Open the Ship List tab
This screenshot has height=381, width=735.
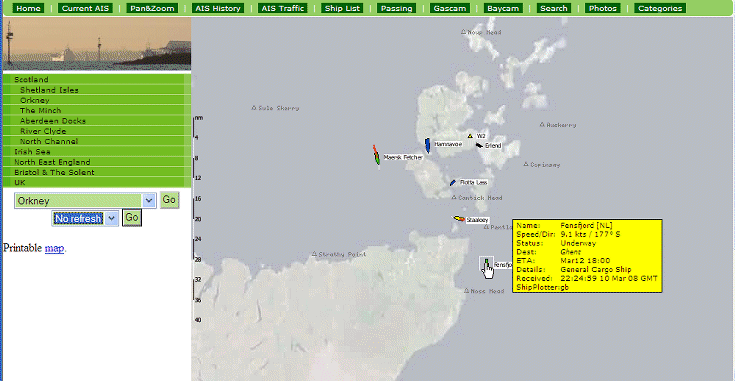pos(342,8)
